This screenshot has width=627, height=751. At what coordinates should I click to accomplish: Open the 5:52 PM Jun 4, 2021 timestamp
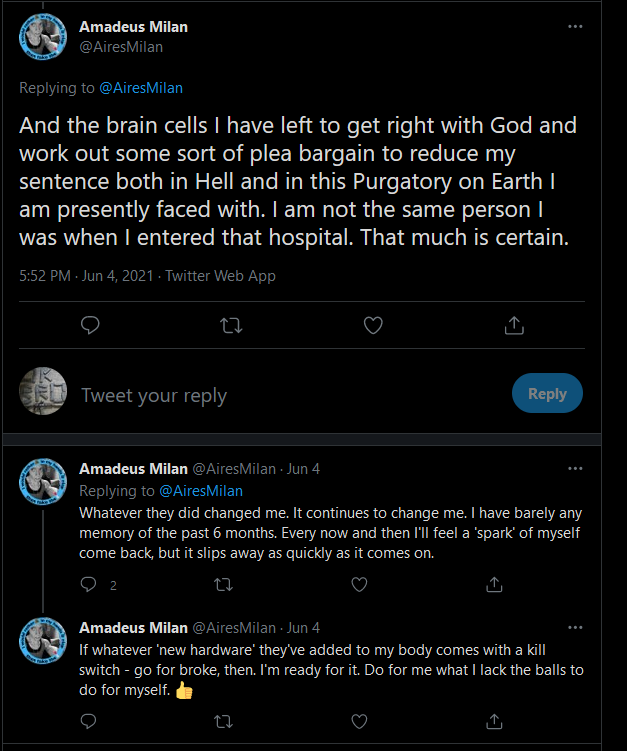[86, 276]
